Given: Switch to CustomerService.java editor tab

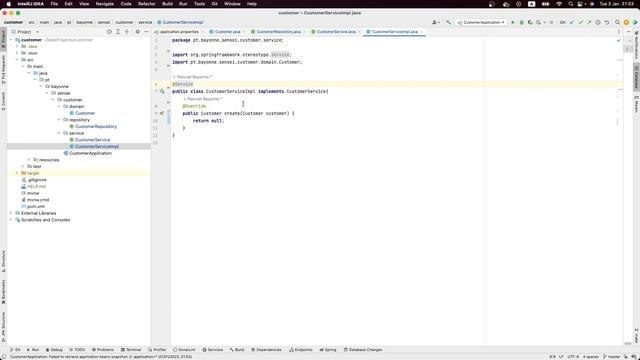Looking at the screenshot, I should [x=336, y=32].
